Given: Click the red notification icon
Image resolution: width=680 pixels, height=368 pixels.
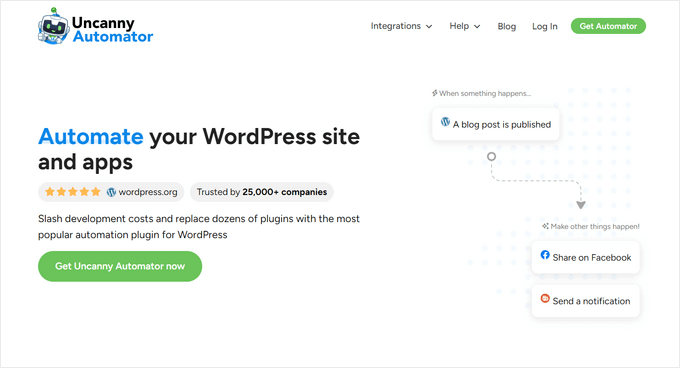Looking at the screenshot, I should click(x=545, y=298).
